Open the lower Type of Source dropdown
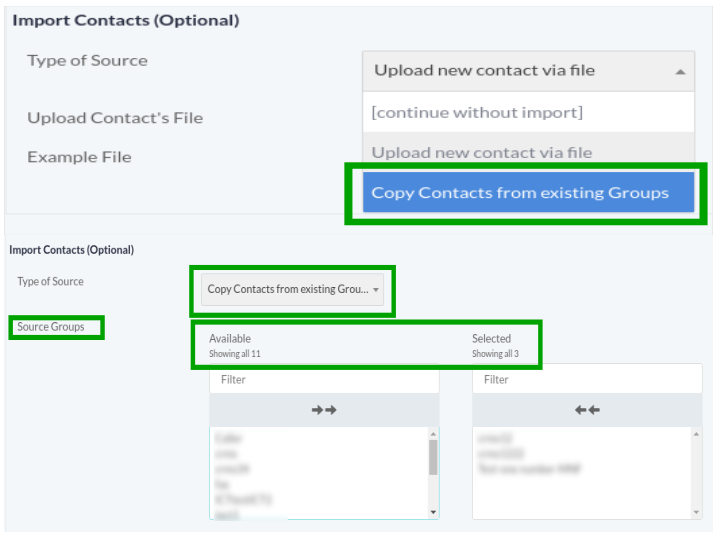The height and width of the screenshot is (539, 719). 292,290
